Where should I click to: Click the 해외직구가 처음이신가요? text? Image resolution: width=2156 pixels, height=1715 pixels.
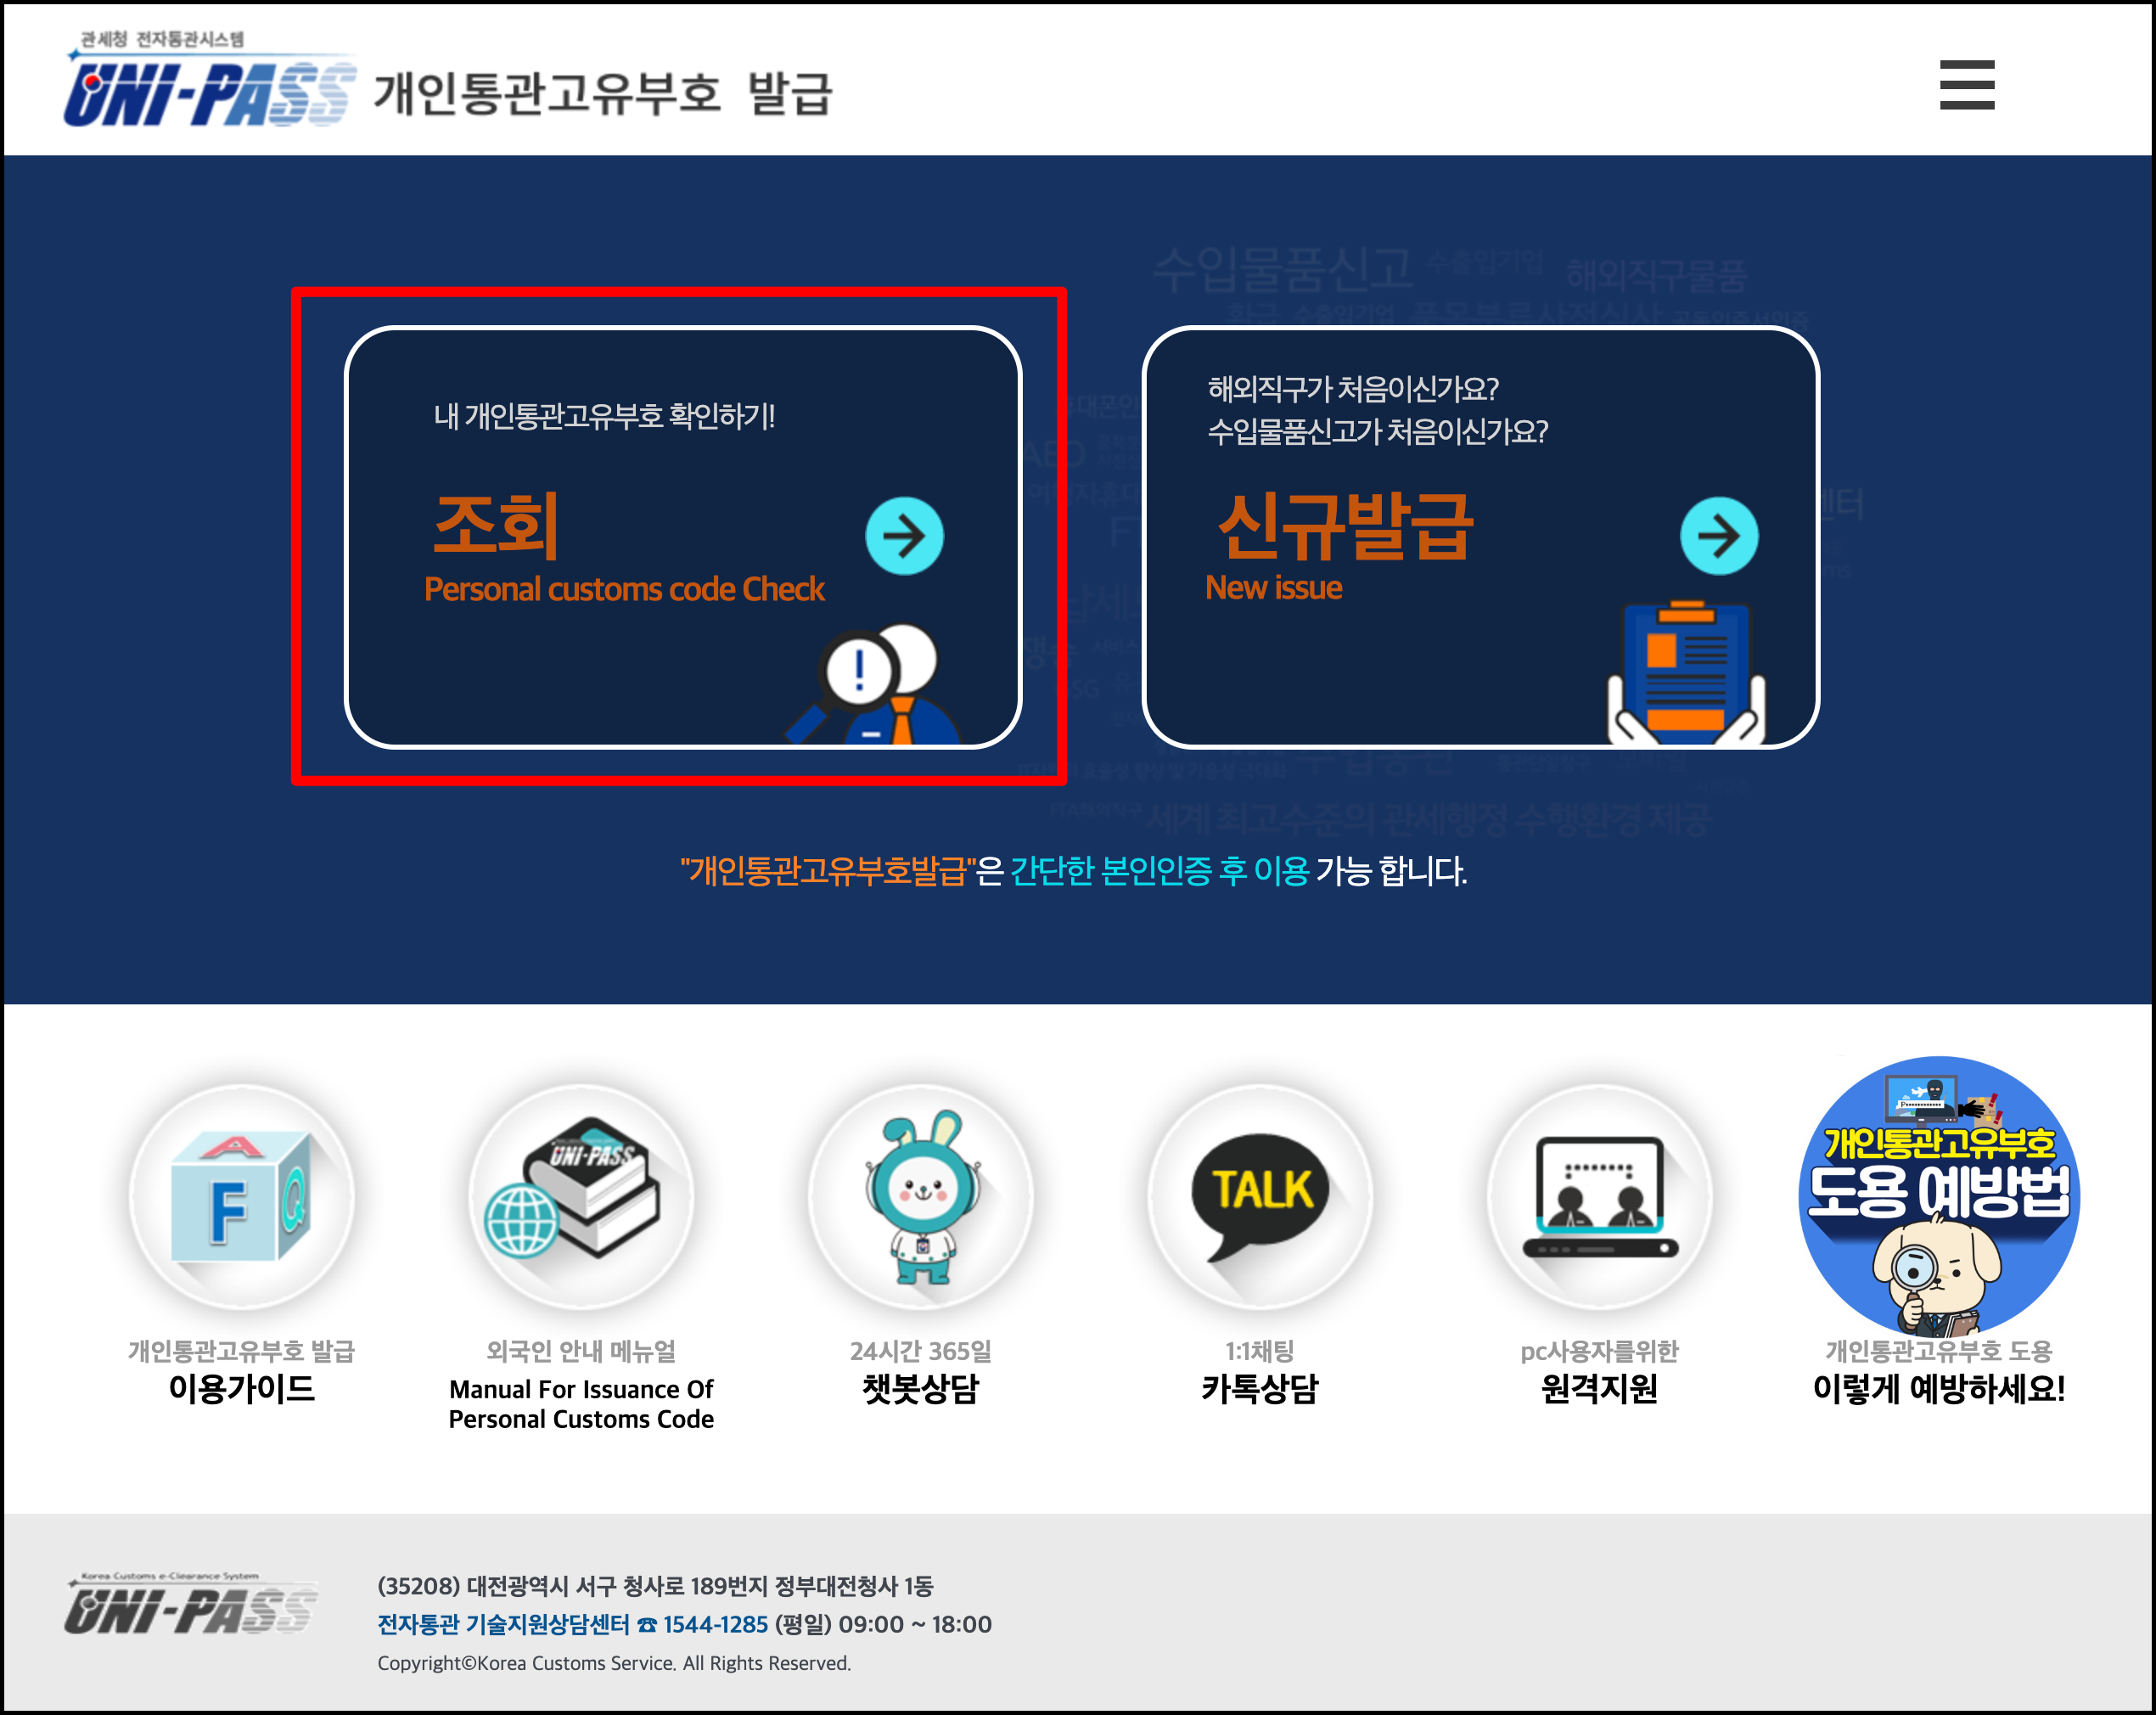point(1353,388)
